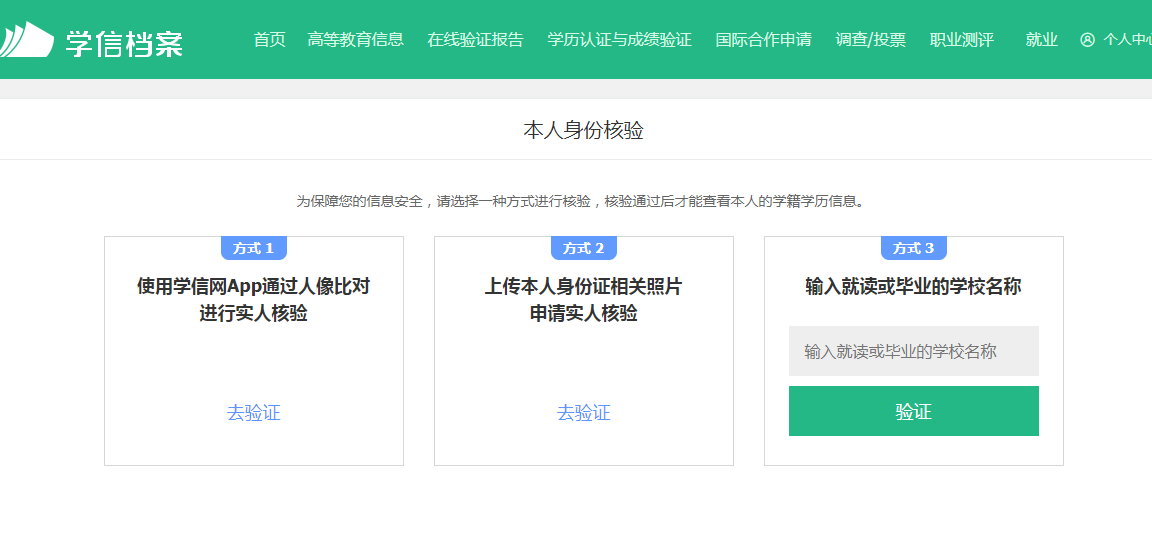Select the 方式 3 badge label
The width and height of the screenshot is (1152, 540).
(913, 248)
